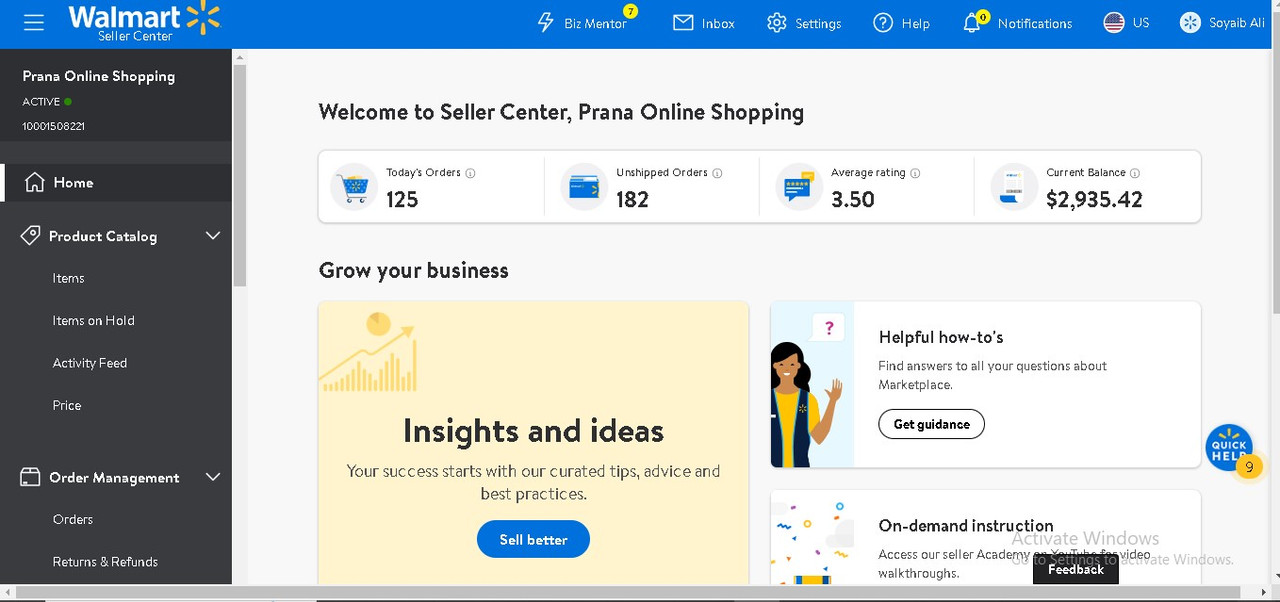The width and height of the screenshot is (1280, 602).
Task: Click the On-demand instruction heading
Action: [x=966, y=525]
